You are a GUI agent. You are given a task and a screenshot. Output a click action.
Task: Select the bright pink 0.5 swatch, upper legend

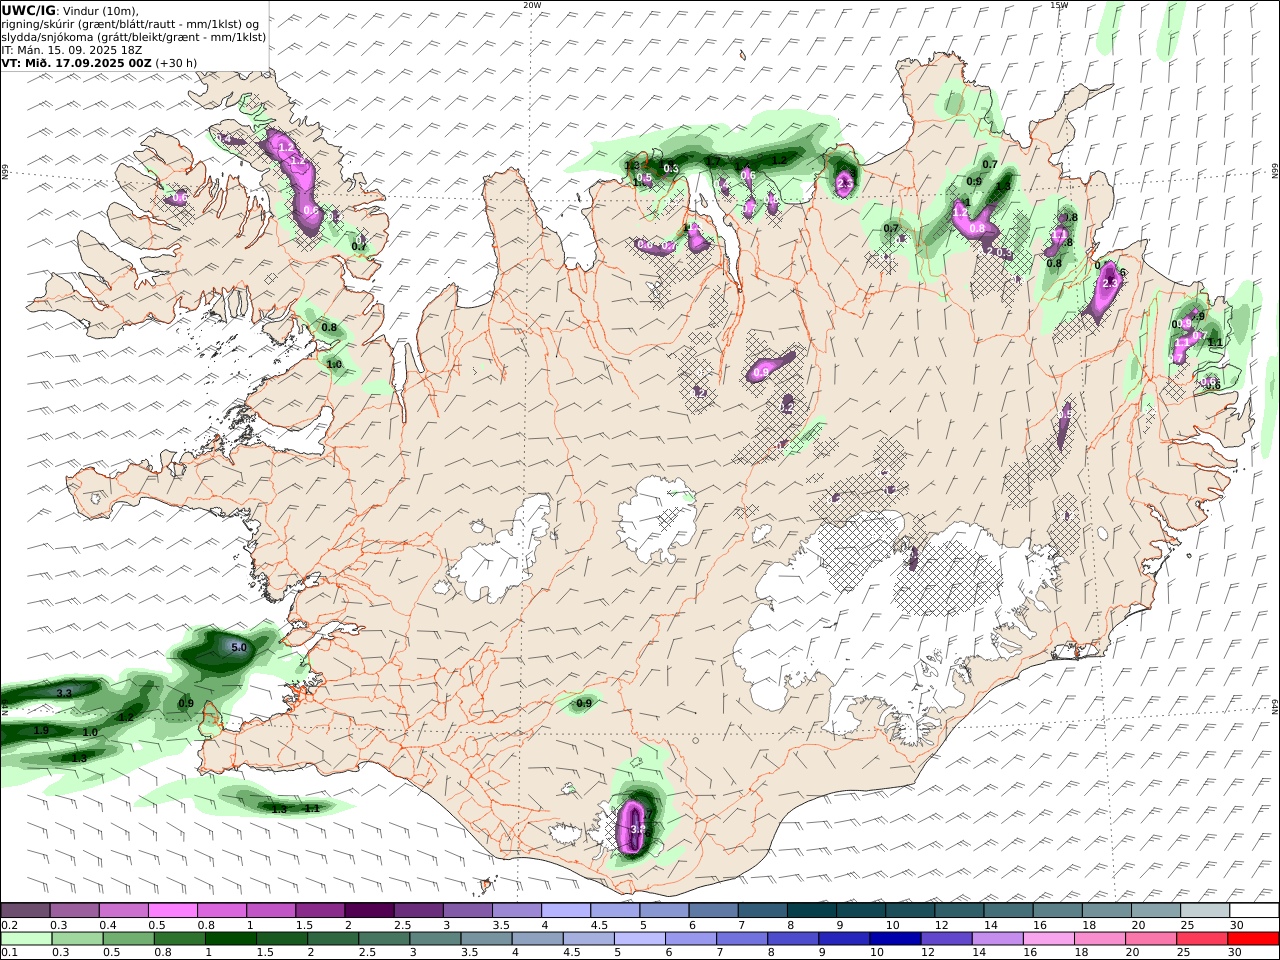[172, 910]
